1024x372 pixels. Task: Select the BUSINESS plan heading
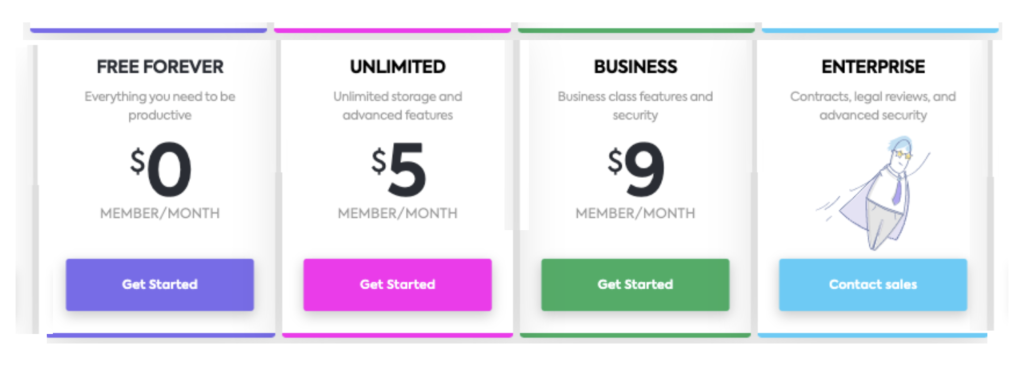tap(635, 67)
